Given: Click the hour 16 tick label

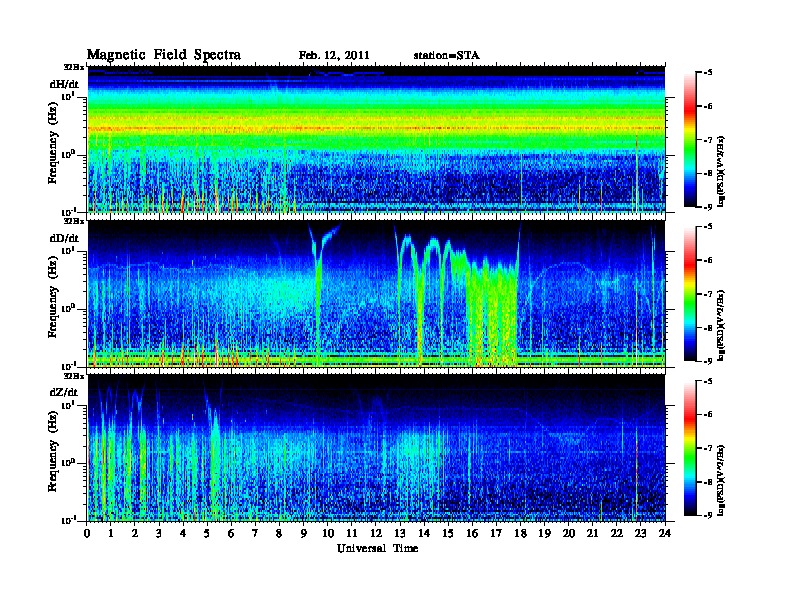Looking at the screenshot, I should (472, 533).
